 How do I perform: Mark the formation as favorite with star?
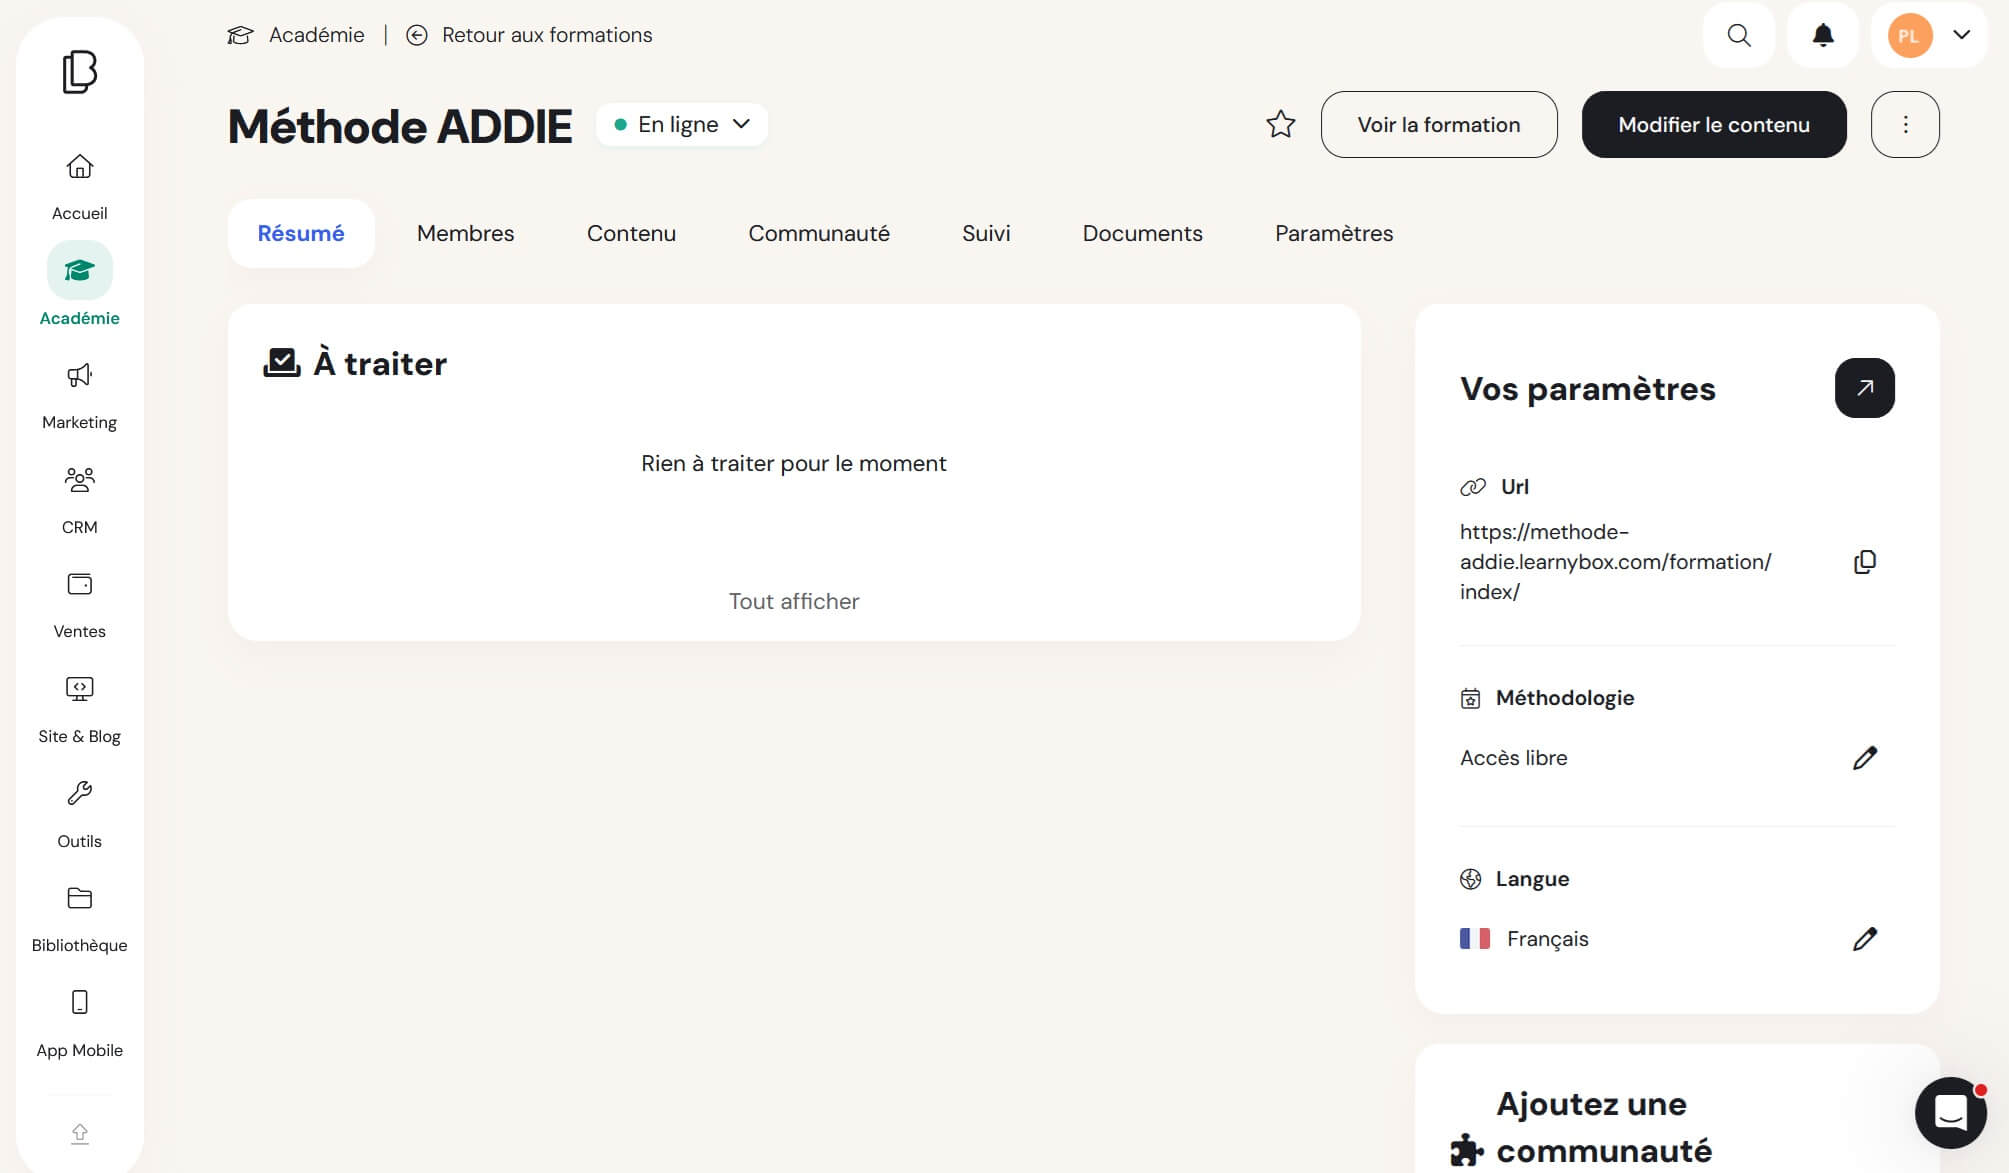1281,124
